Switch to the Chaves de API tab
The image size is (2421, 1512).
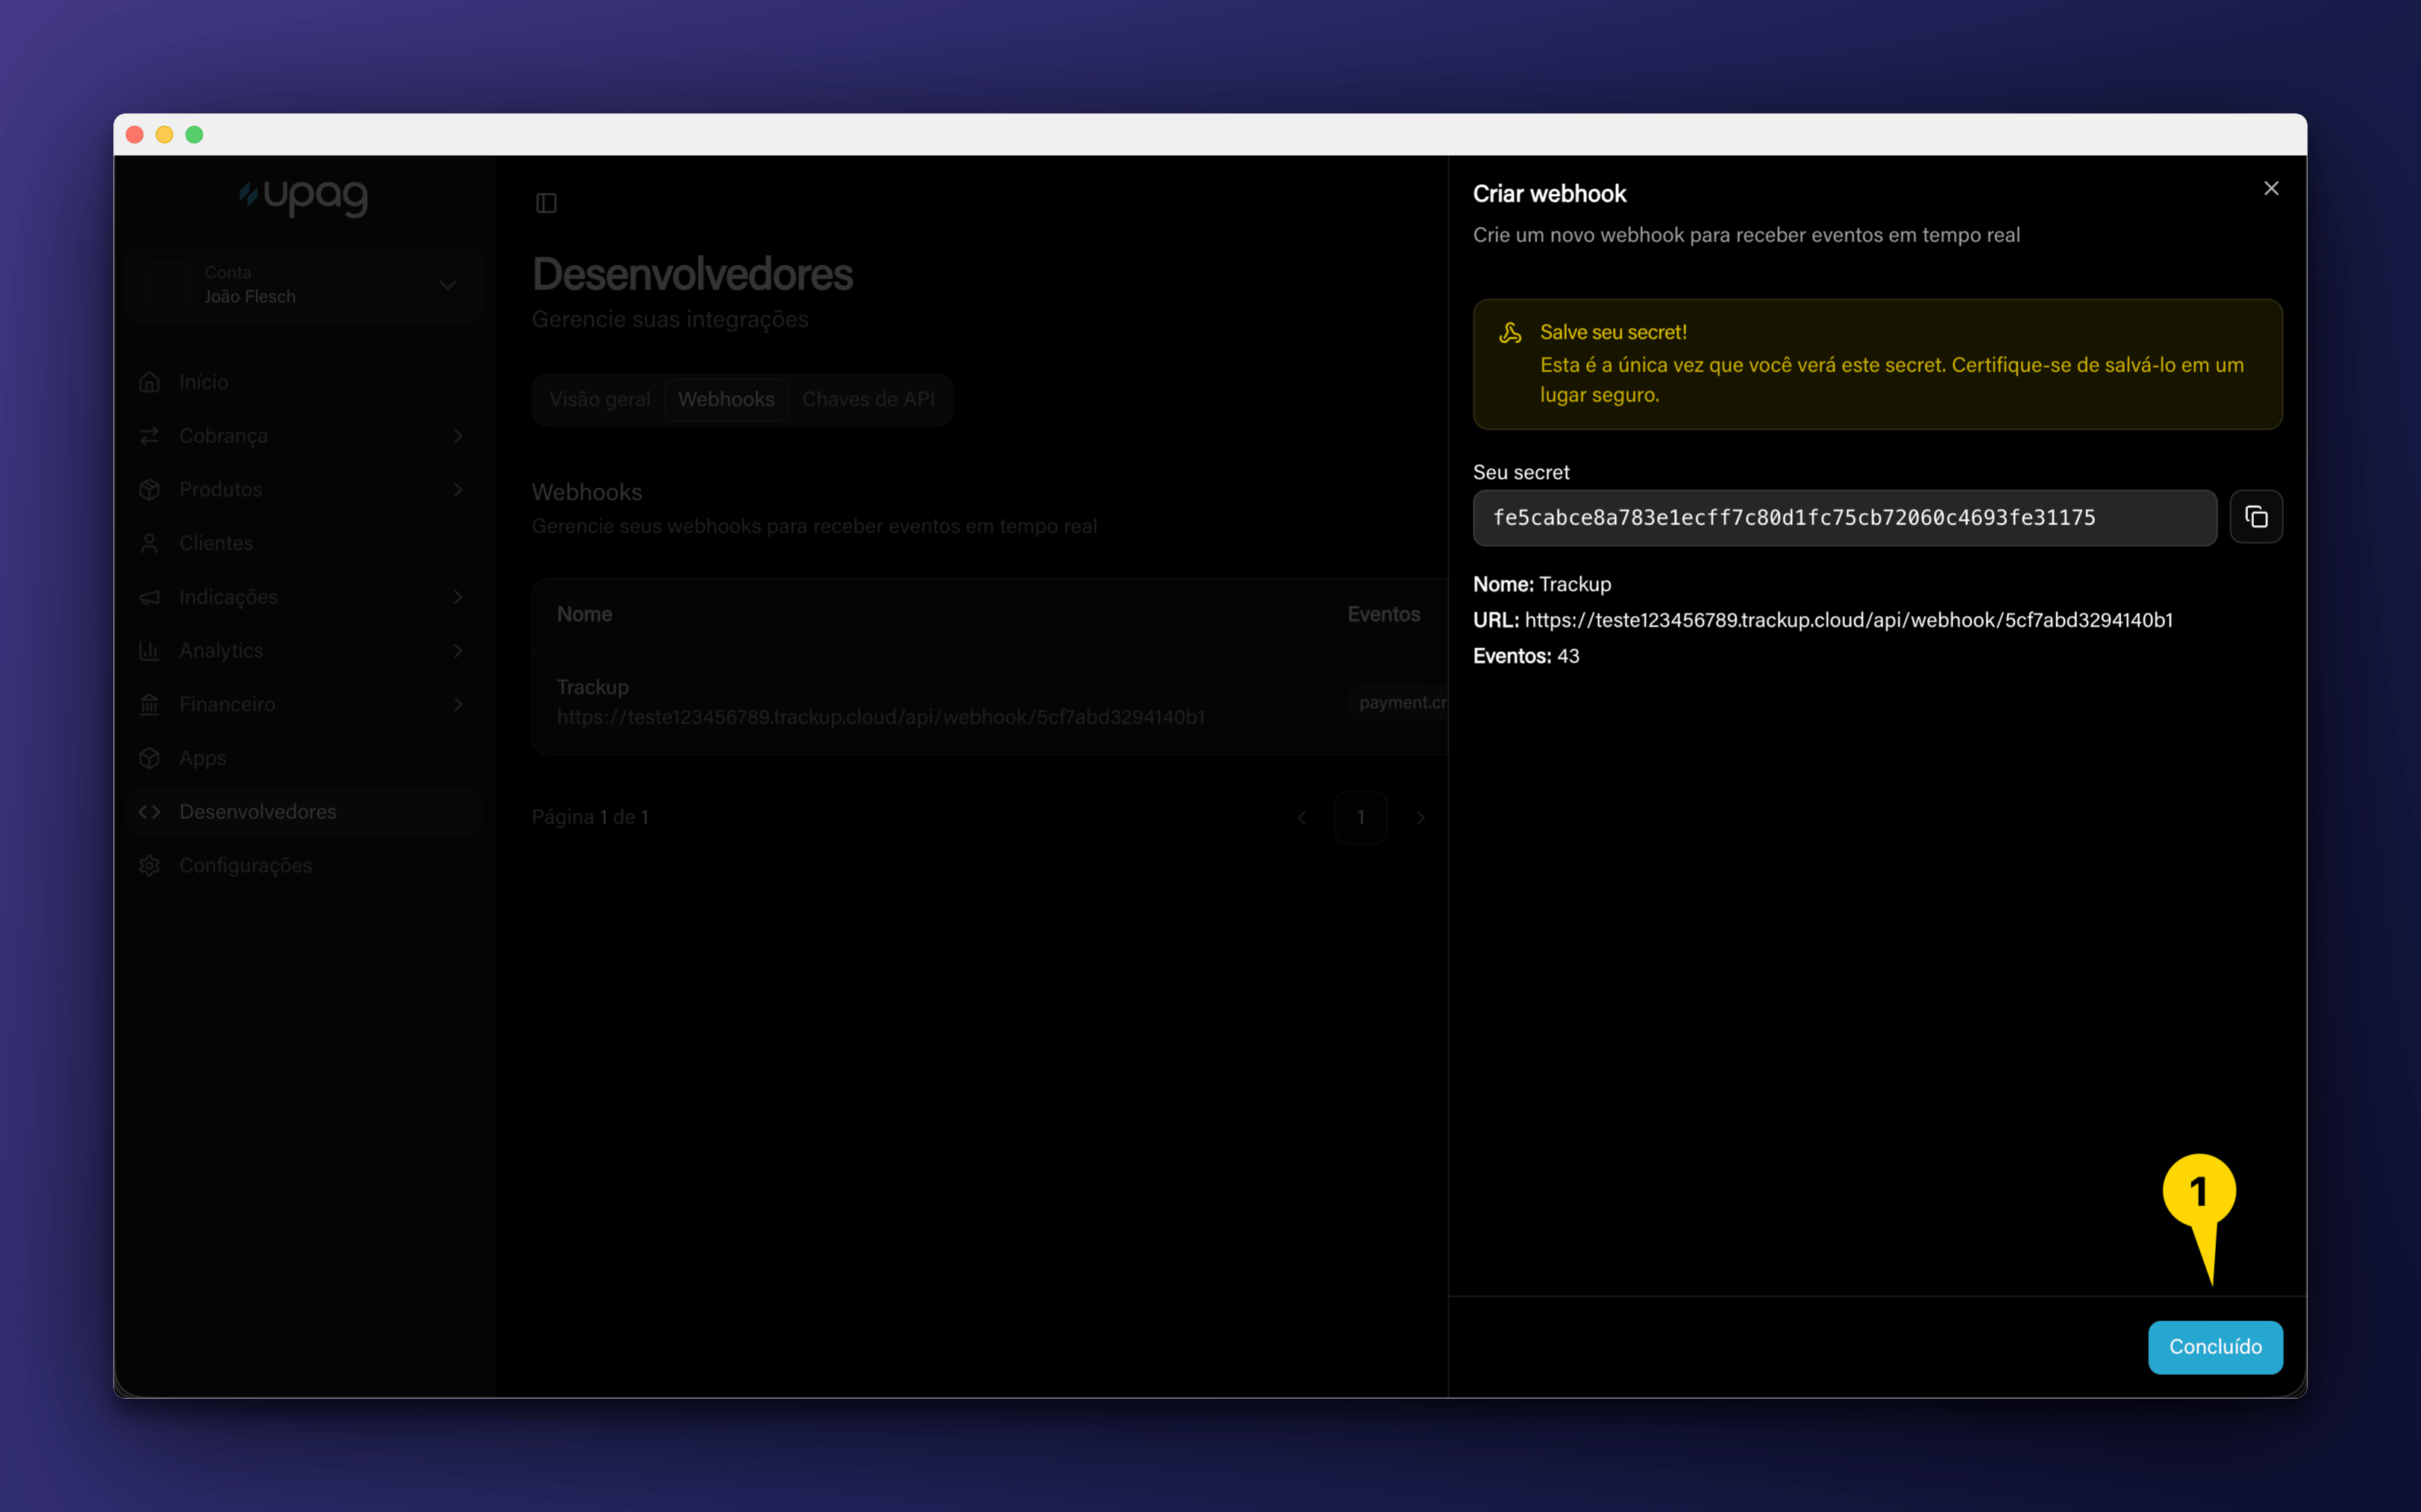pyautogui.click(x=868, y=399)
